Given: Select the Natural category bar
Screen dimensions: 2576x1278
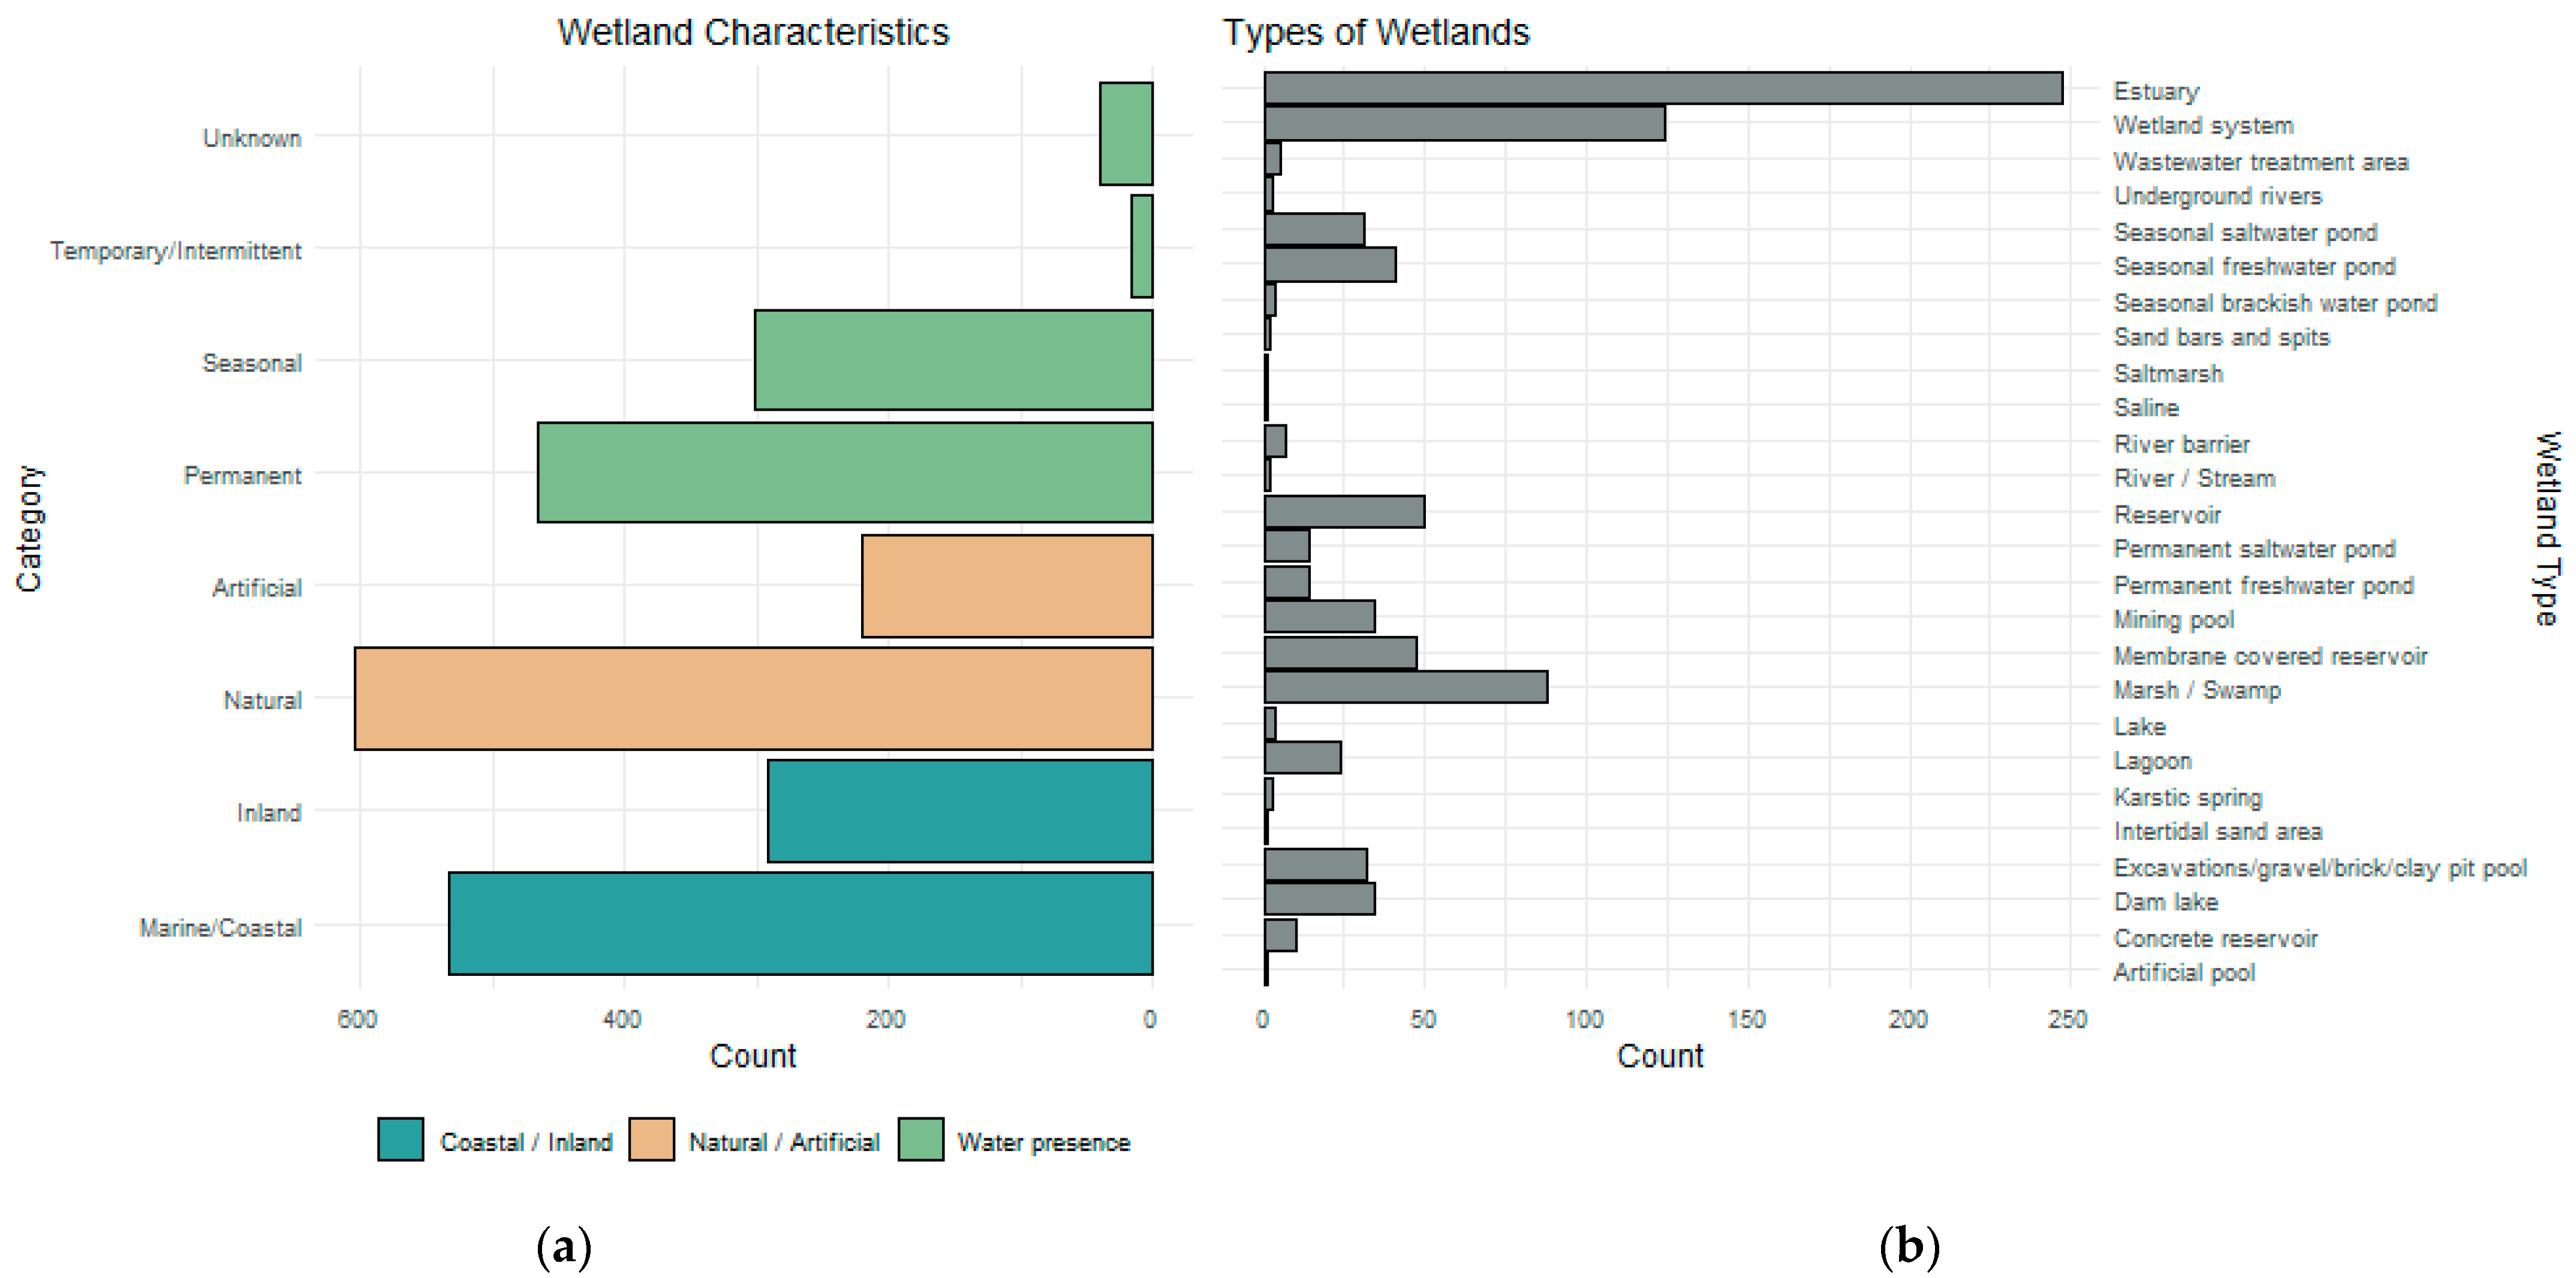Looking at the screenshot, I should click(x=753, y=698).
